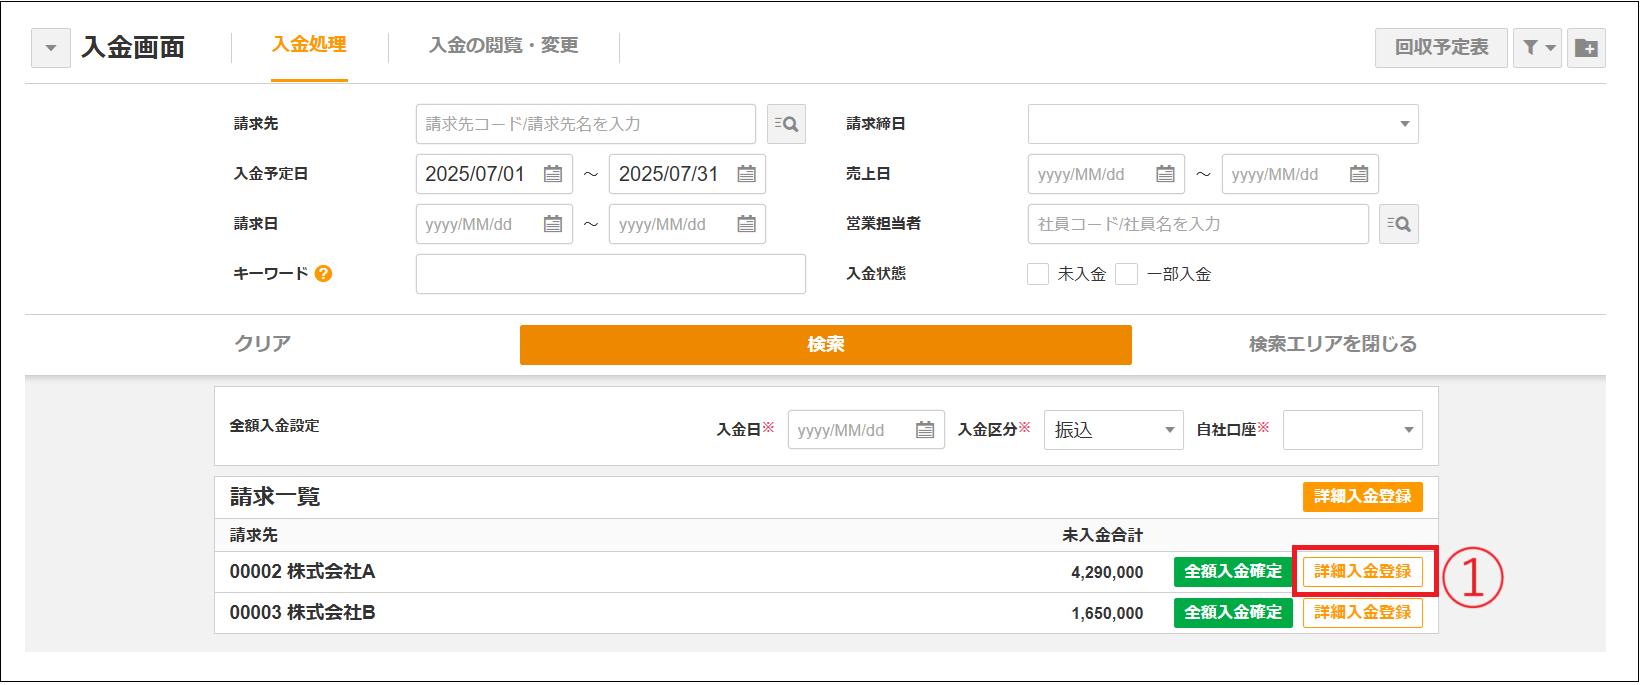Screen dimensions: 1643x685
Task: Open calendar for 全額入金設定 入金日 field
Action: (925, 430)
